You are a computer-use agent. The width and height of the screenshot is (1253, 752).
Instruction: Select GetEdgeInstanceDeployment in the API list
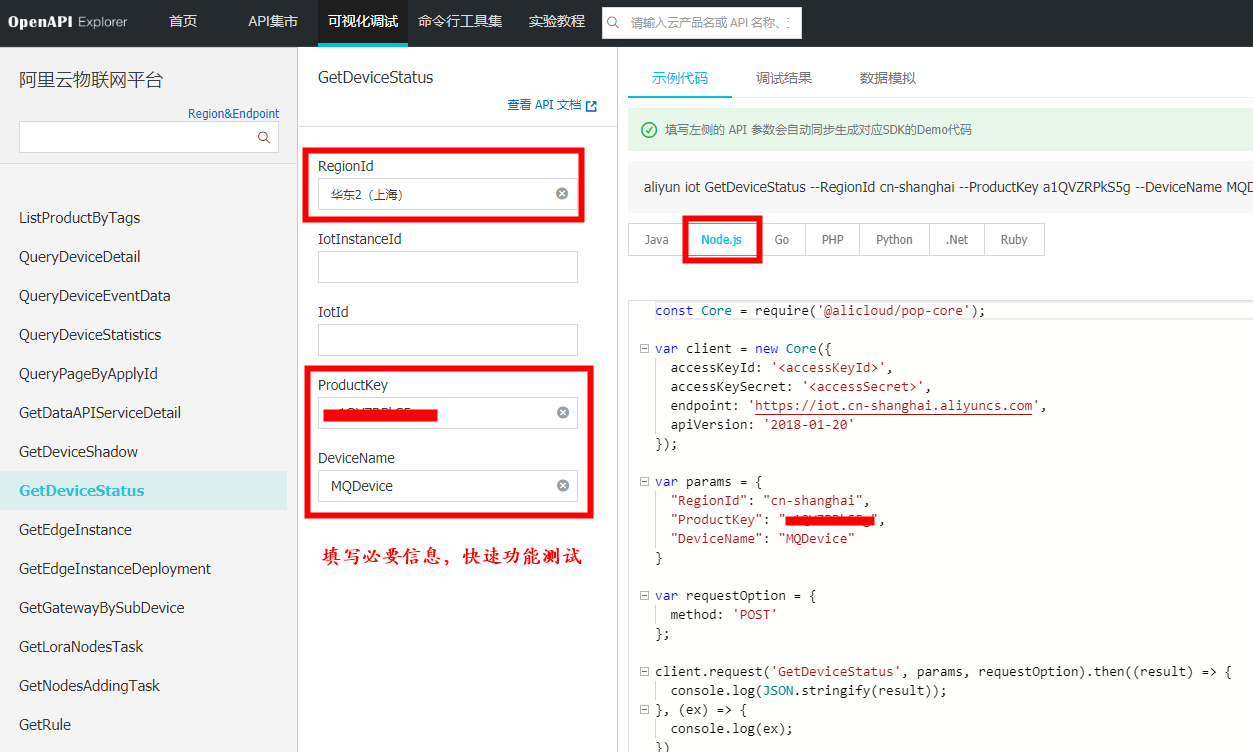pyautogui.click(x=115, y=569)
